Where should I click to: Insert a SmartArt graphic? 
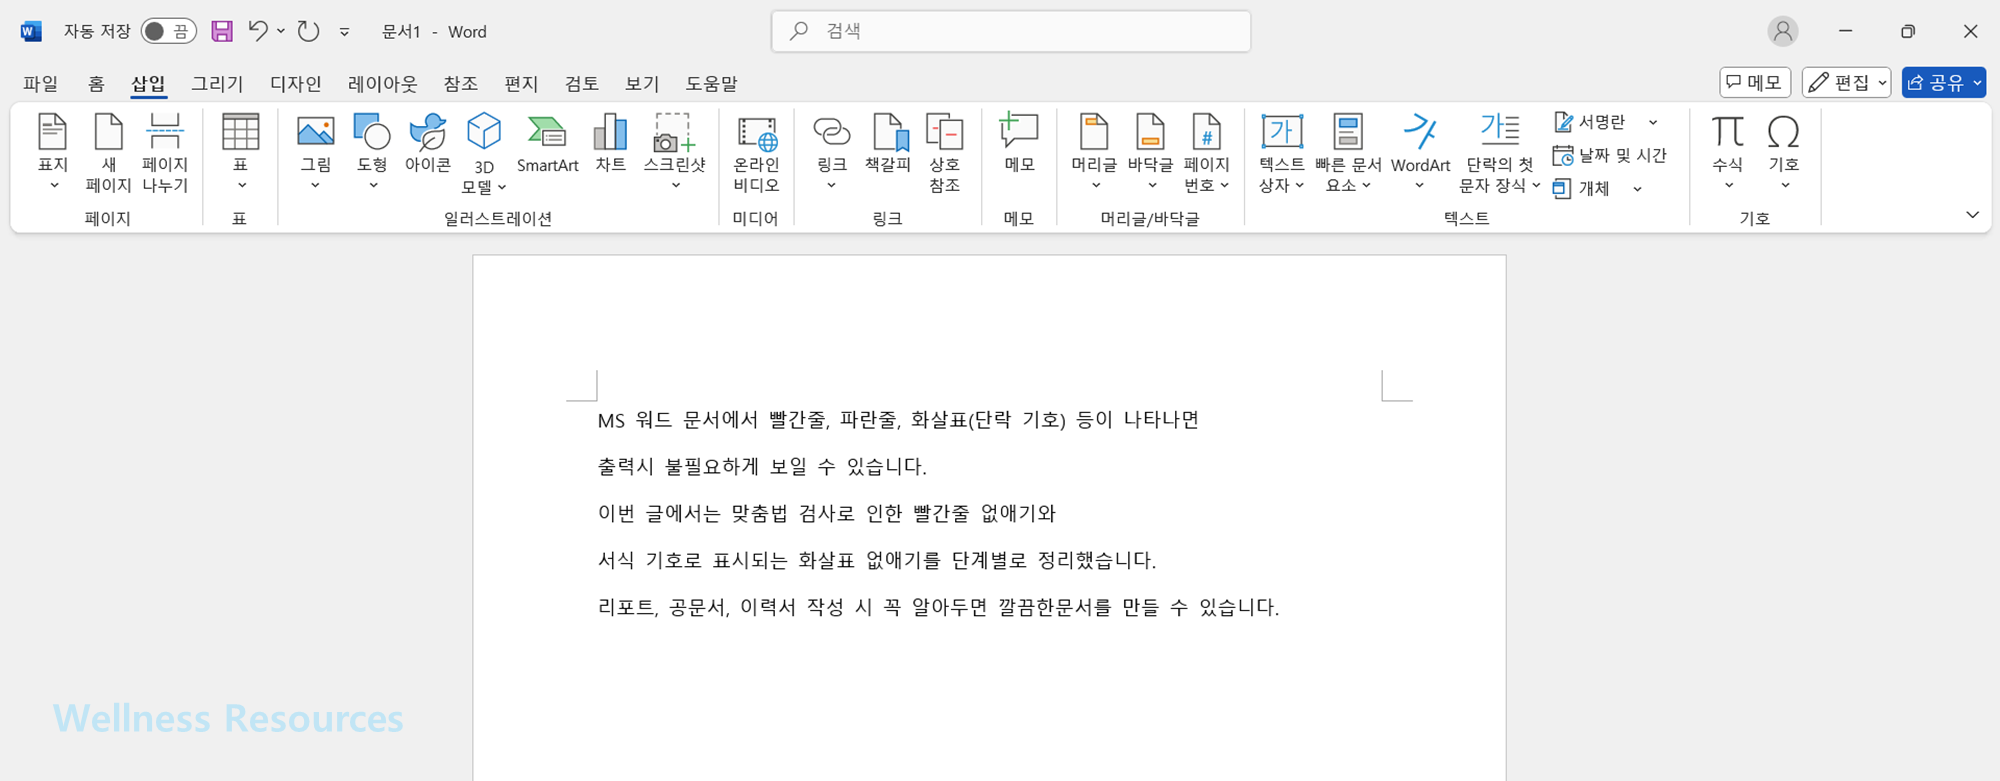tap(547, 145)
